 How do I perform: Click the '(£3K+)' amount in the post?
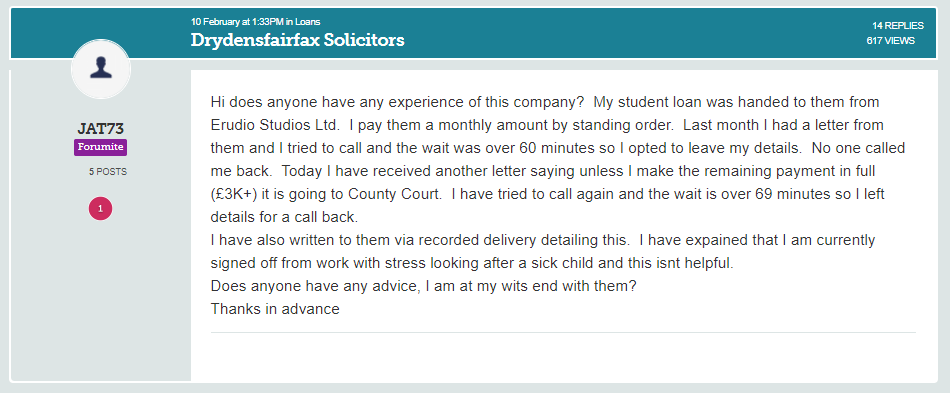[x=233, y=195]
